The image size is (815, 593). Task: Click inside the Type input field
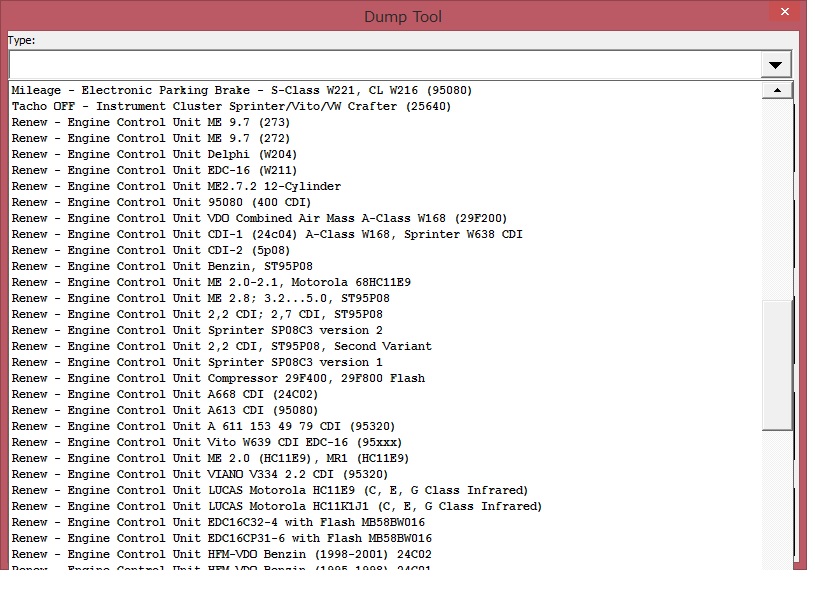(385, 65)
